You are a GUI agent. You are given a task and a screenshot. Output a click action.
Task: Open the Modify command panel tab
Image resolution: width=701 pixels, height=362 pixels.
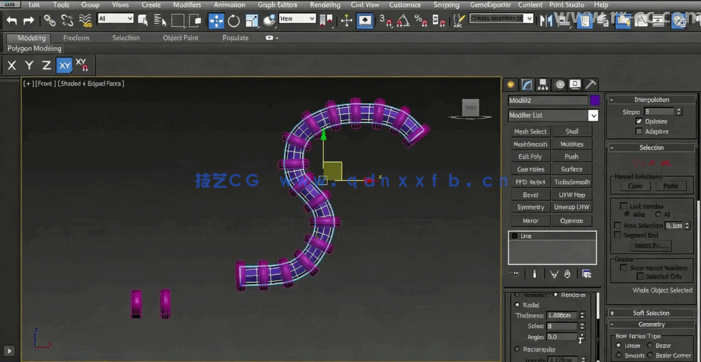click(x=527, y=84)
